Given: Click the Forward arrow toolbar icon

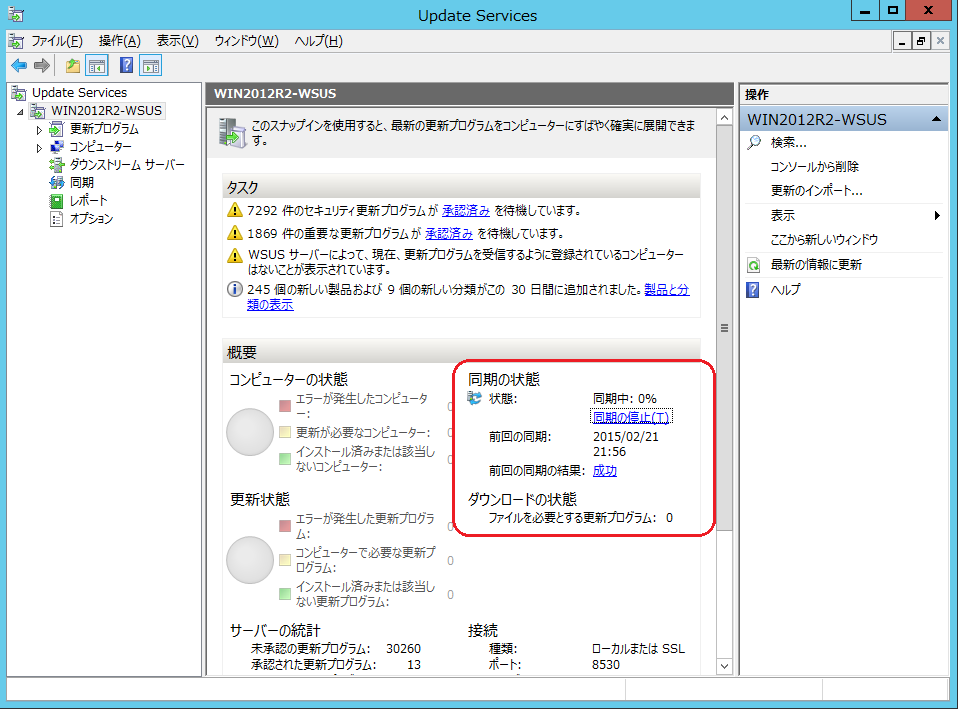Looking at the screenshot, I should 42,66.
